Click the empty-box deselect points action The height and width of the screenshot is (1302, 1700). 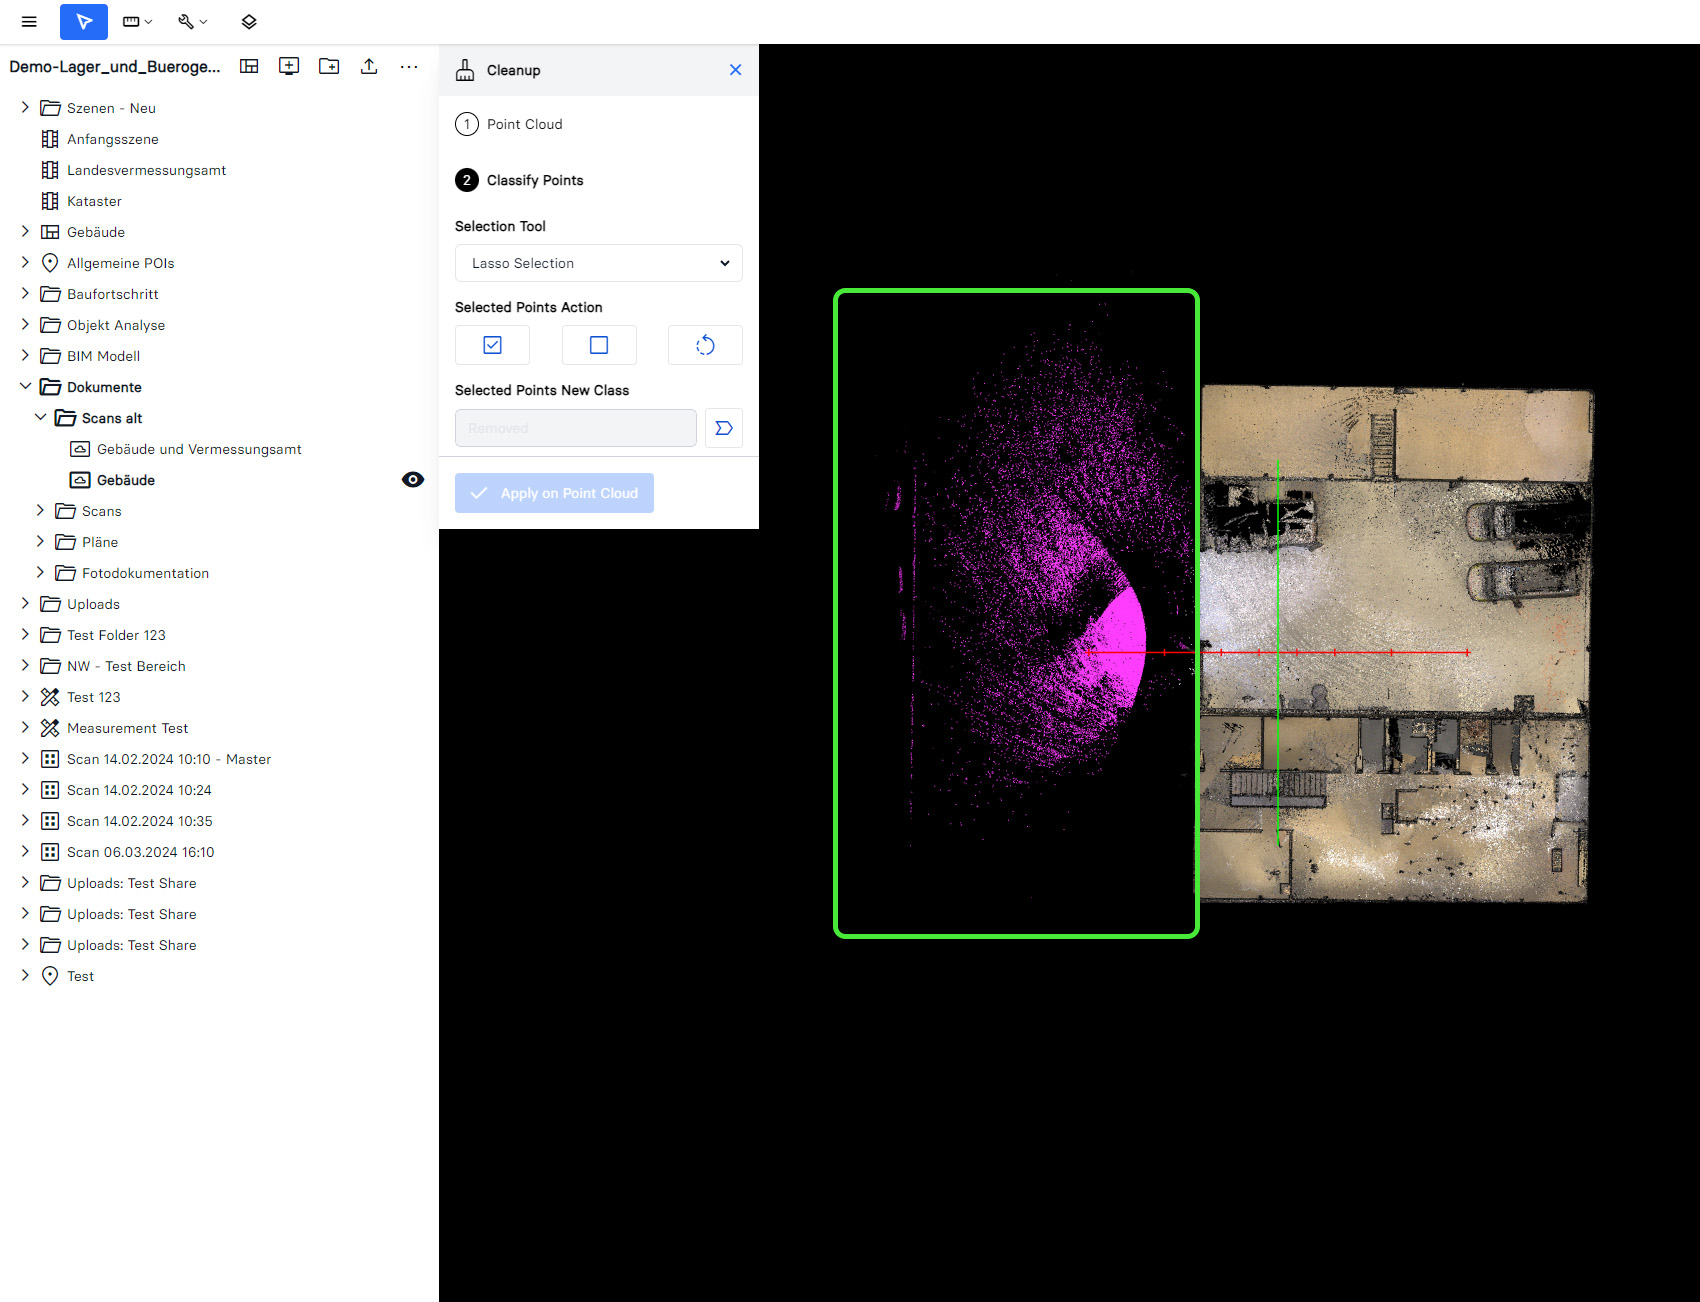click(599, 345)
